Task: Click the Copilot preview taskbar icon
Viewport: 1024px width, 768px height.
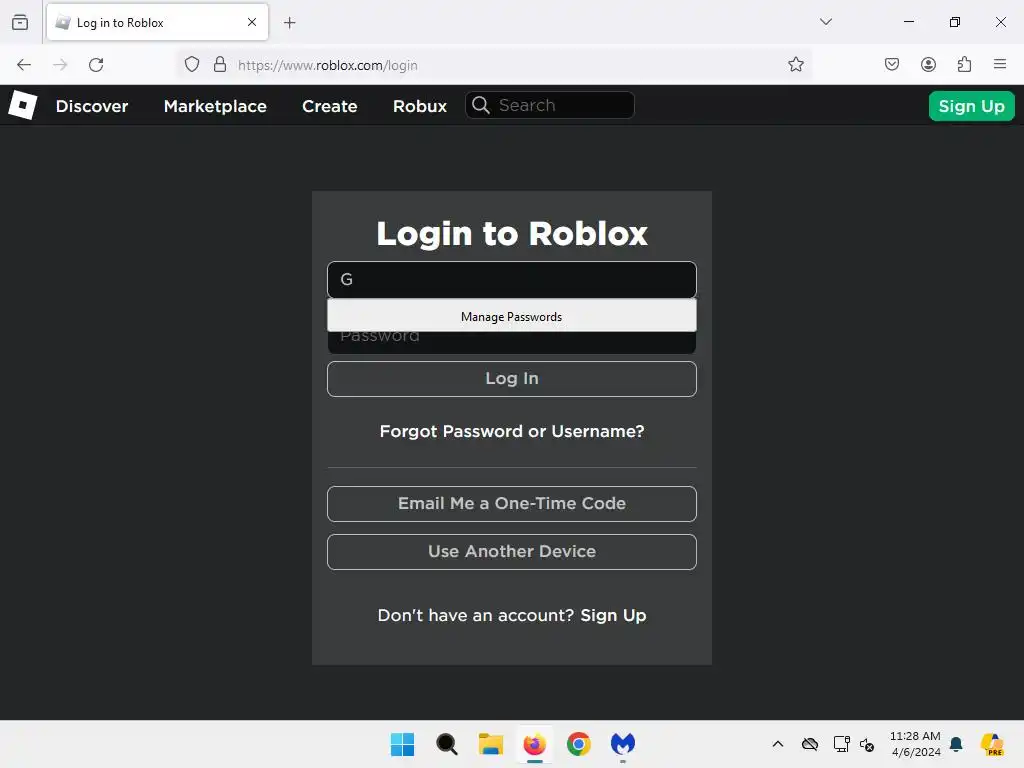Action: coord(993,744)
